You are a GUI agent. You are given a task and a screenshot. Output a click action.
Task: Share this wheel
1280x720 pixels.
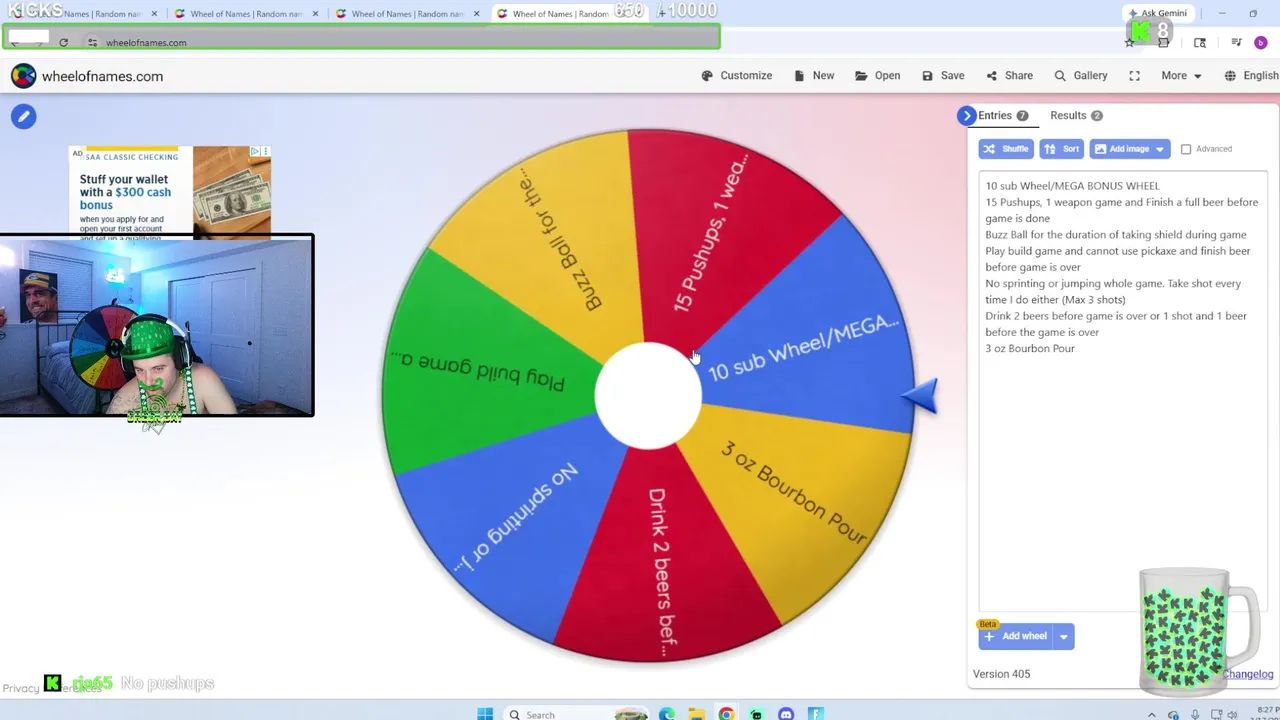pyautogui.click(x=1009, y=76)
